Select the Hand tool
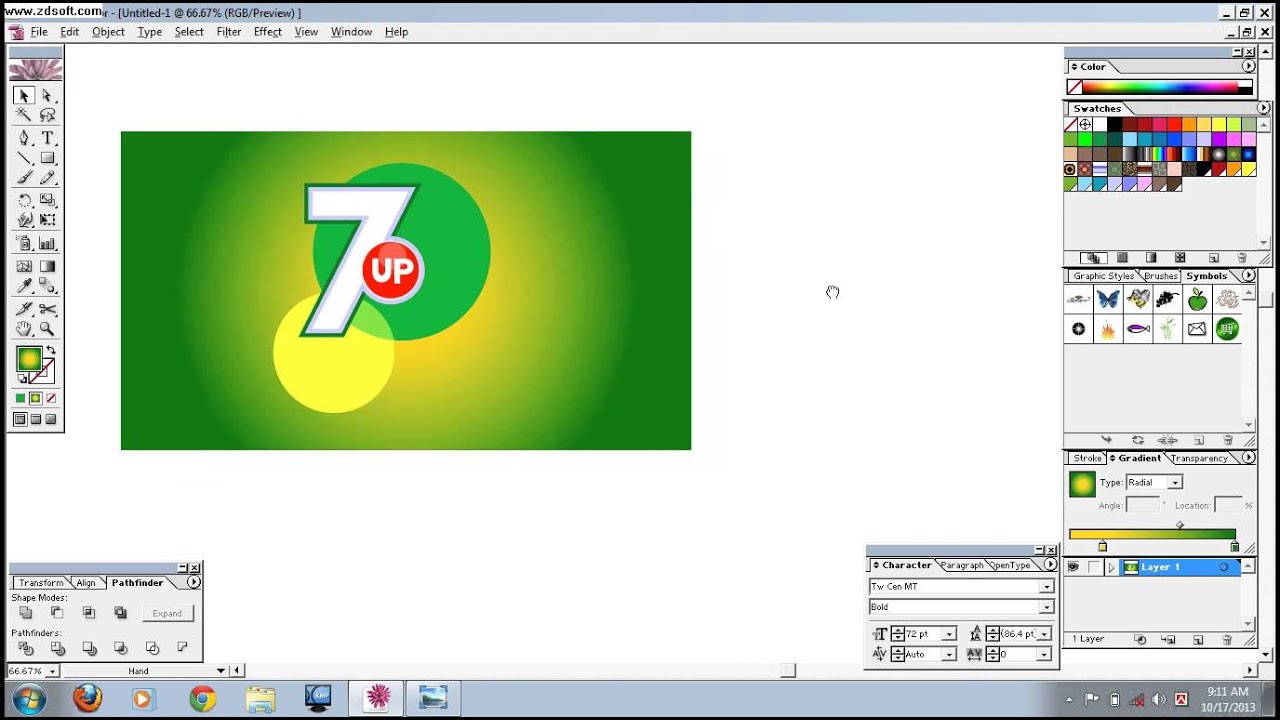 (x=23, y=329)
